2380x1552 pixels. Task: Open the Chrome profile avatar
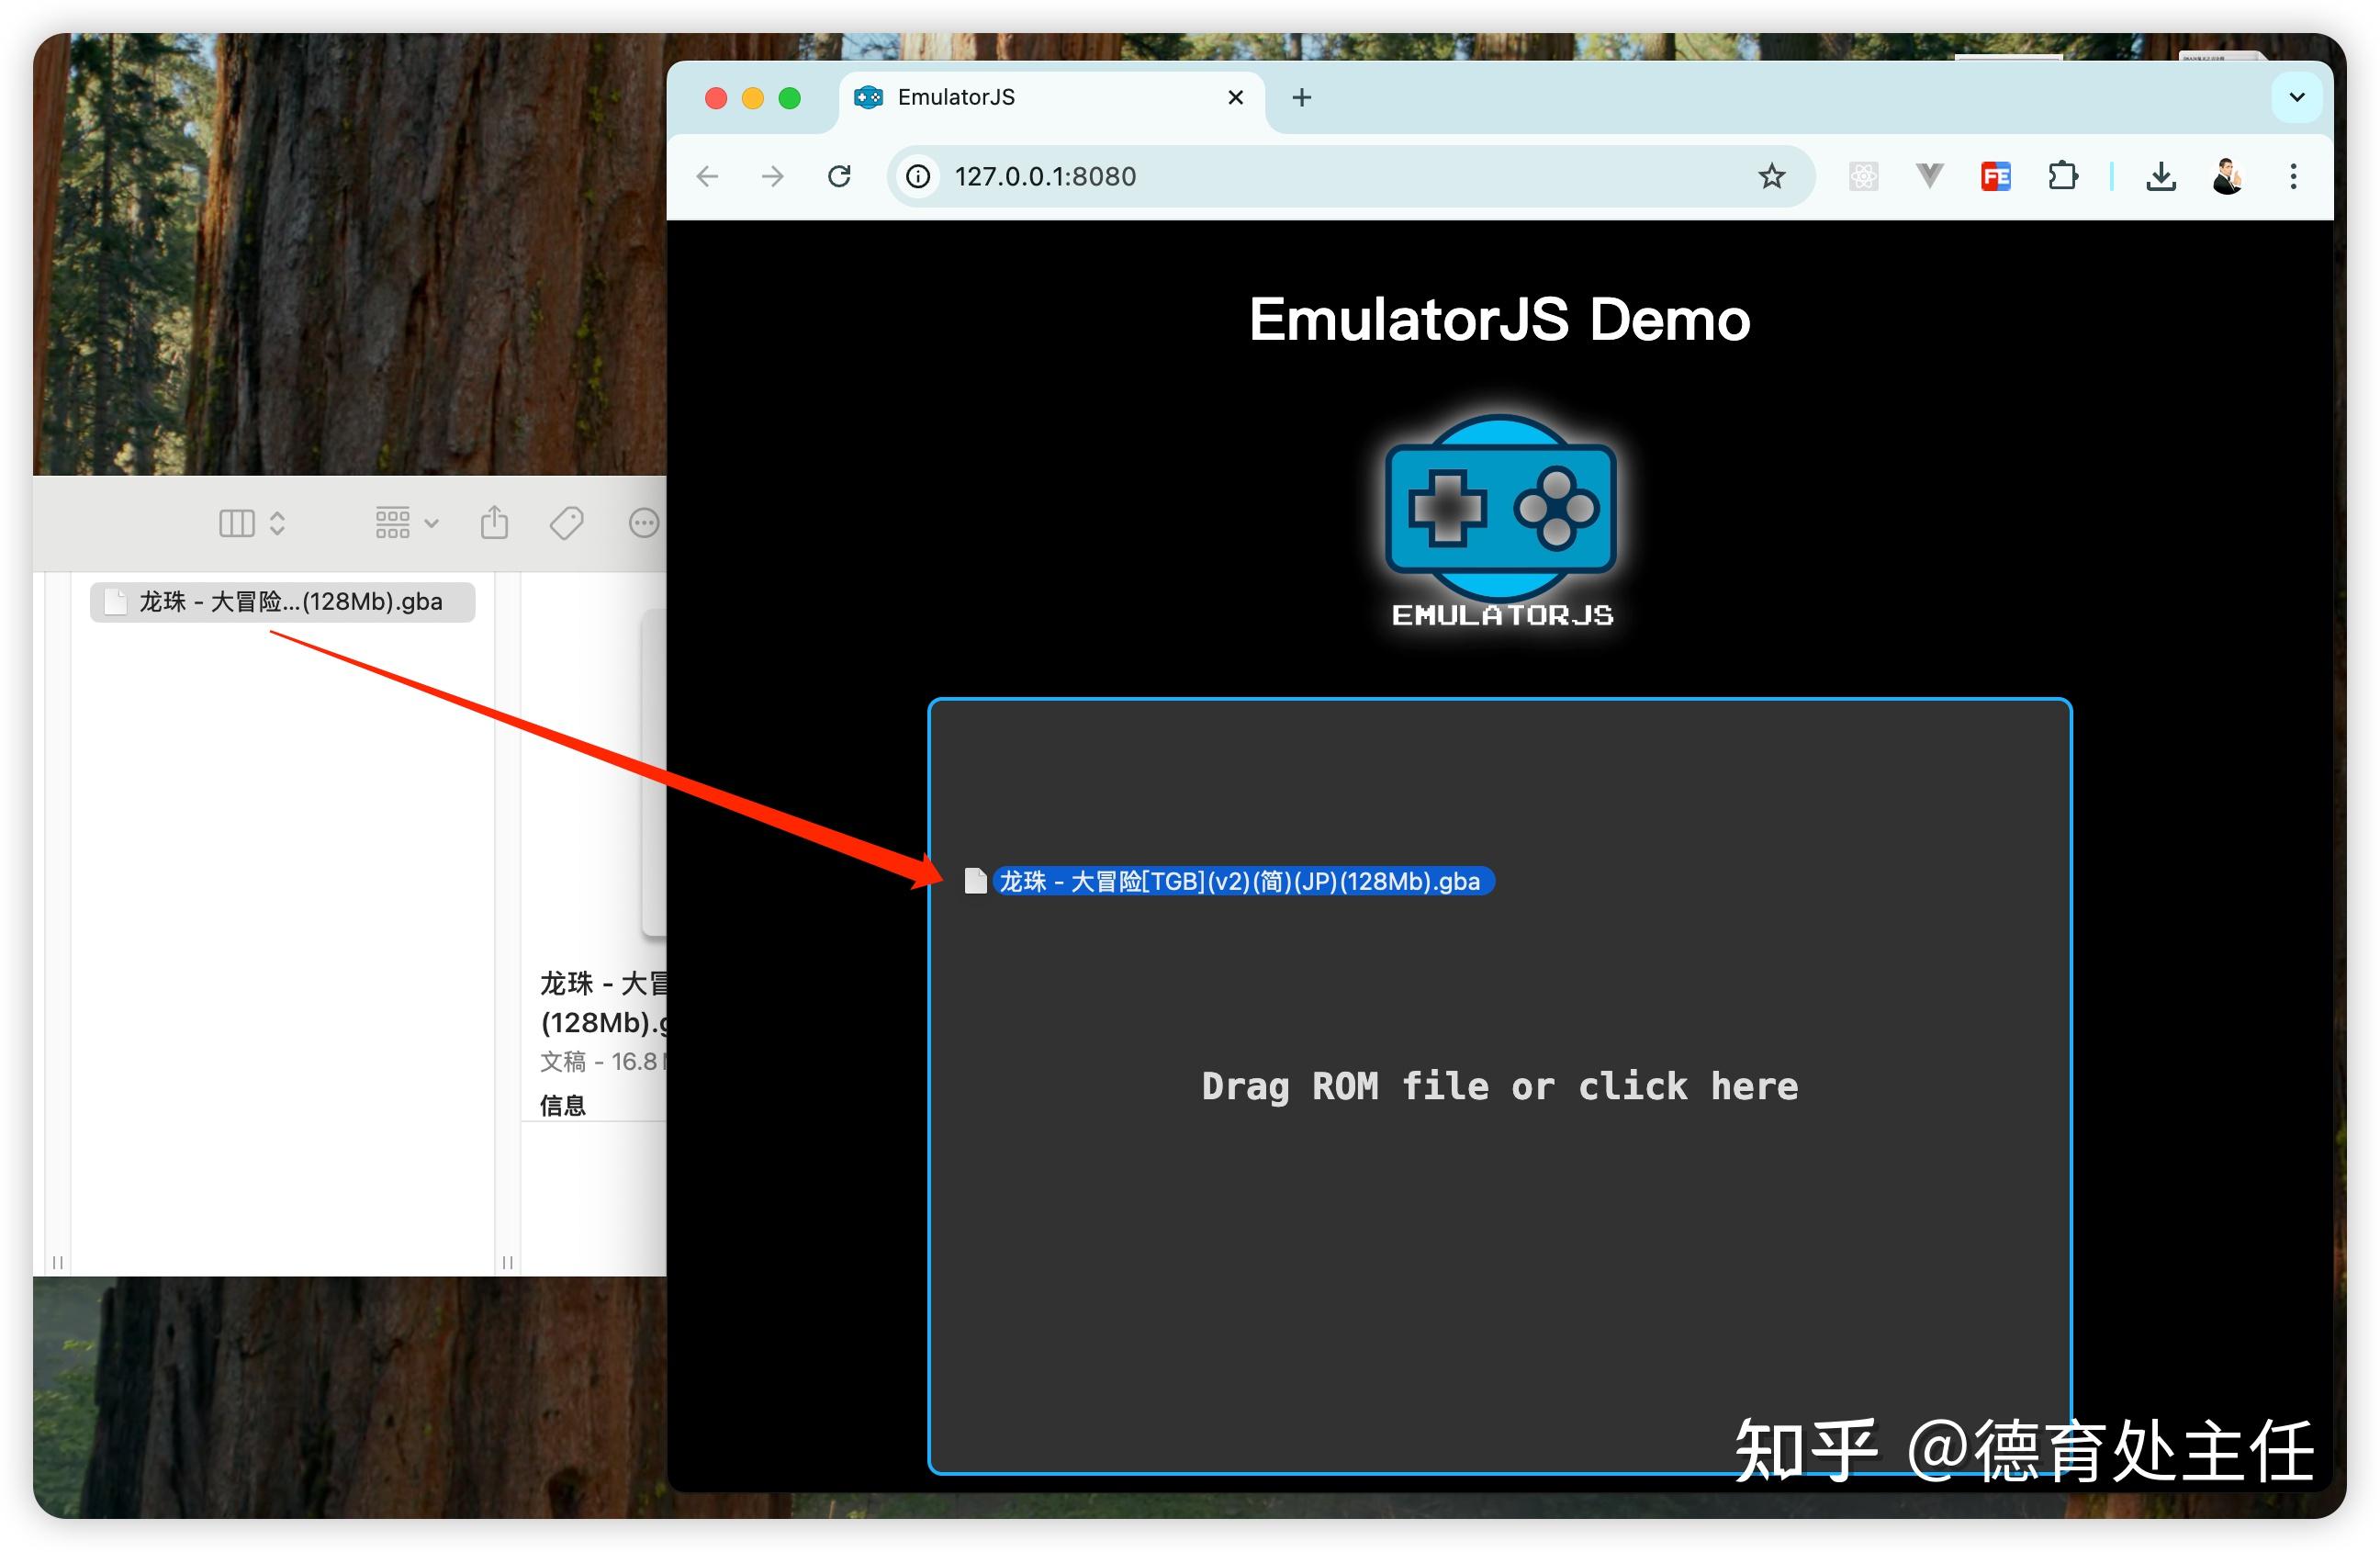coord(2227,177)
